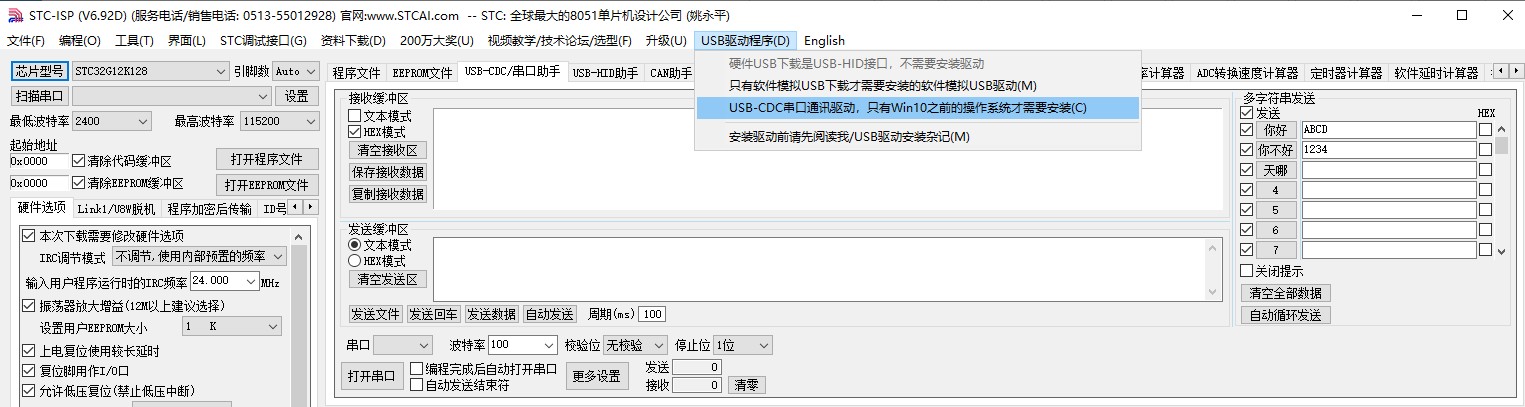Open the 资料下载(D) menu
1525x407 pixels.
pos(353,41)
